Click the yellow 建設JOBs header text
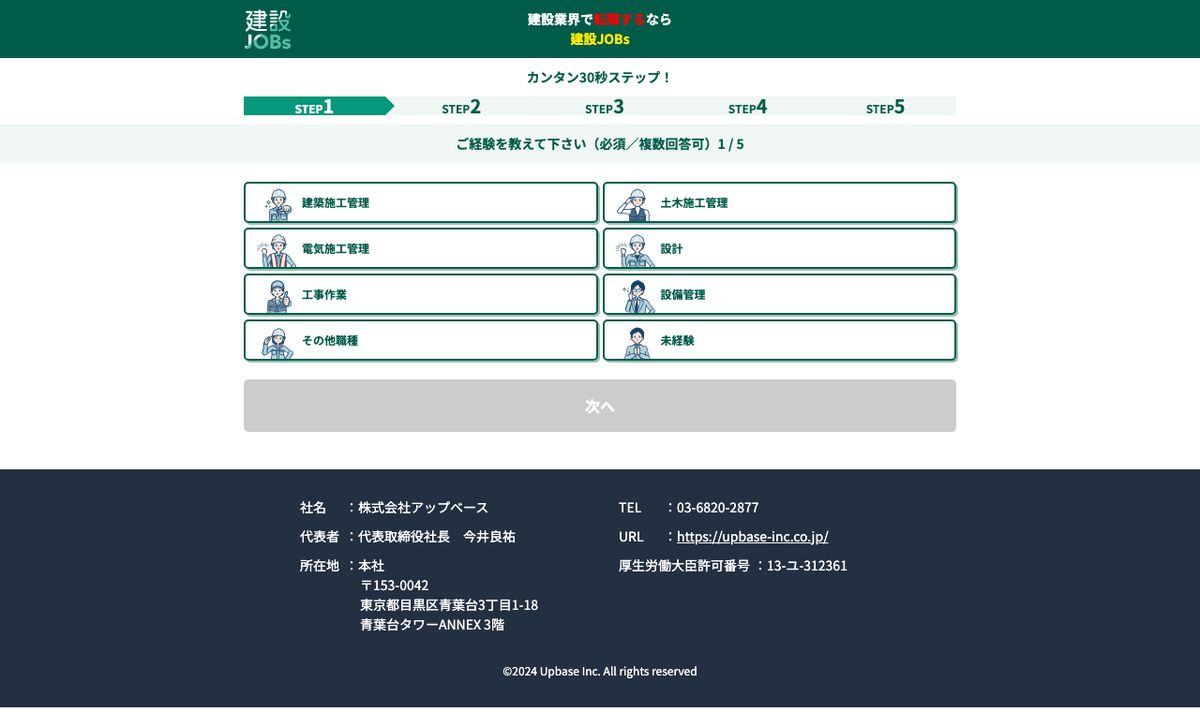Image resolution: width=1200 pixels, height=712 pixels. 600,40
